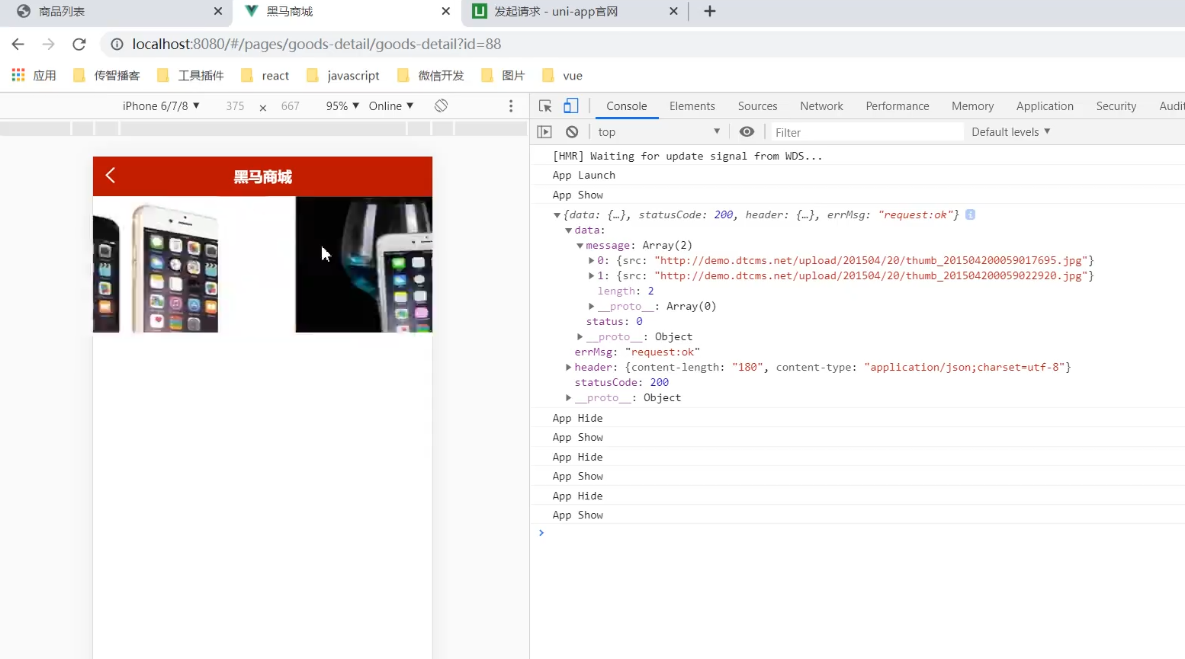This screenshot has width=1185, height=659.
Task: Open the react bookmark folder
Action: pos(265,76)
